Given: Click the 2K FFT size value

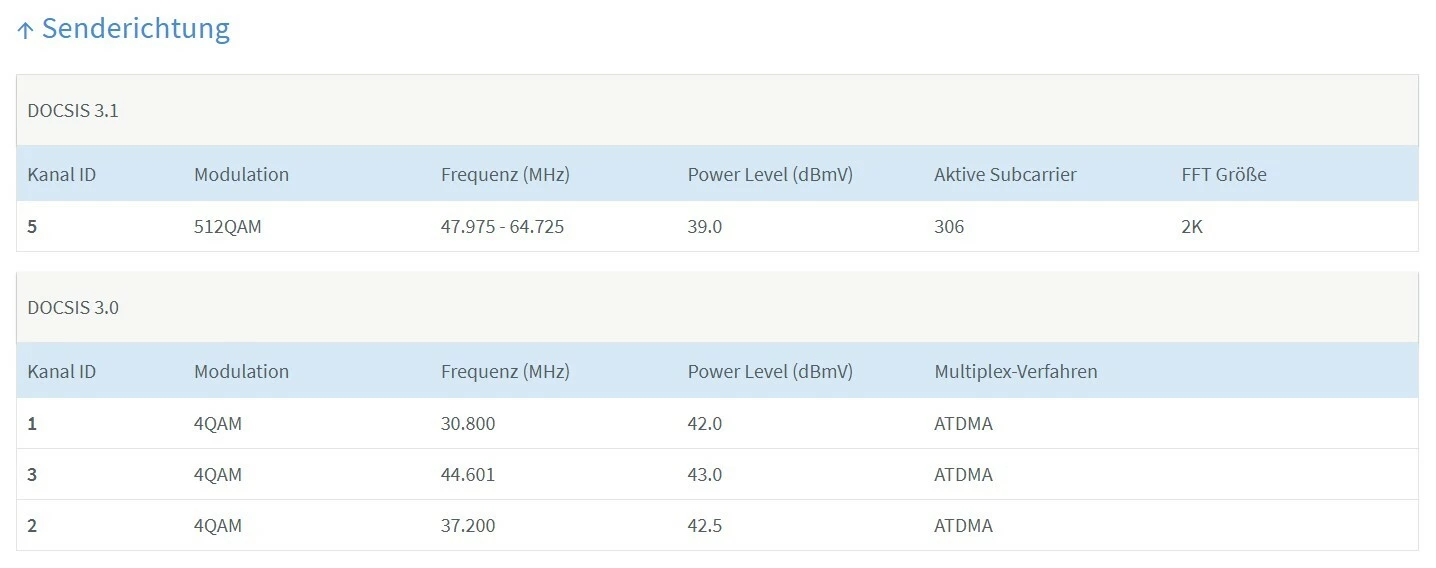Looking at the screenshot, I should pos(1192,227).
